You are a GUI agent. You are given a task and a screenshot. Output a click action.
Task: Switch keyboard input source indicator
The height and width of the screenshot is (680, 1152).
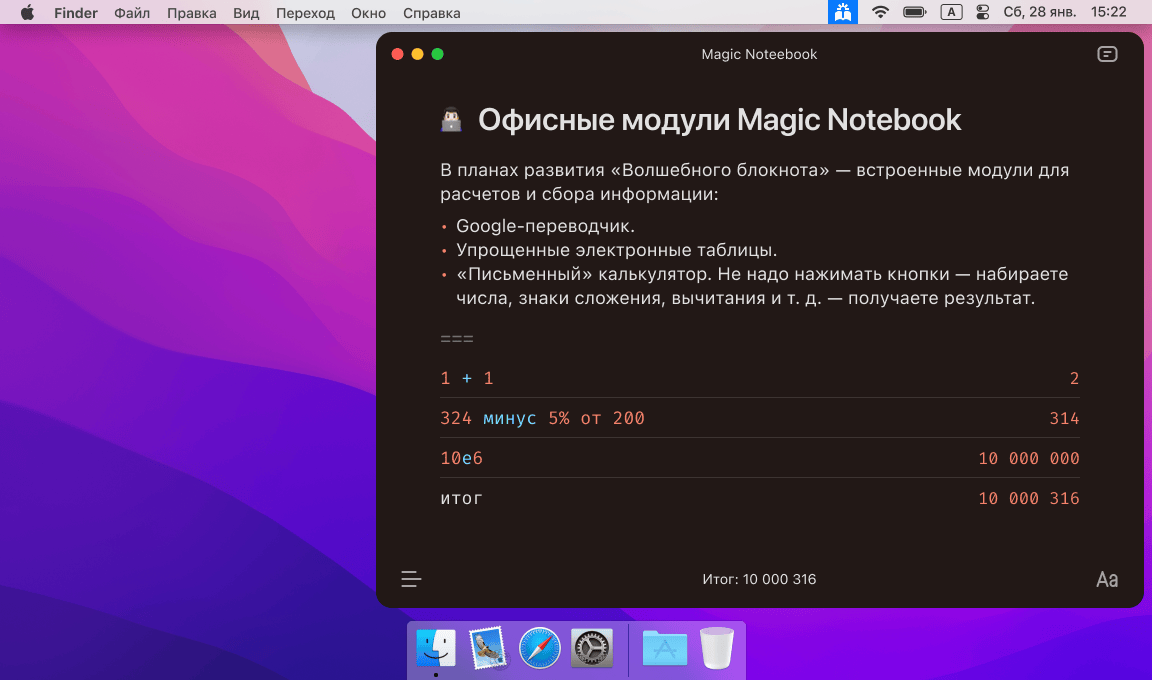(x=951, y=13)
